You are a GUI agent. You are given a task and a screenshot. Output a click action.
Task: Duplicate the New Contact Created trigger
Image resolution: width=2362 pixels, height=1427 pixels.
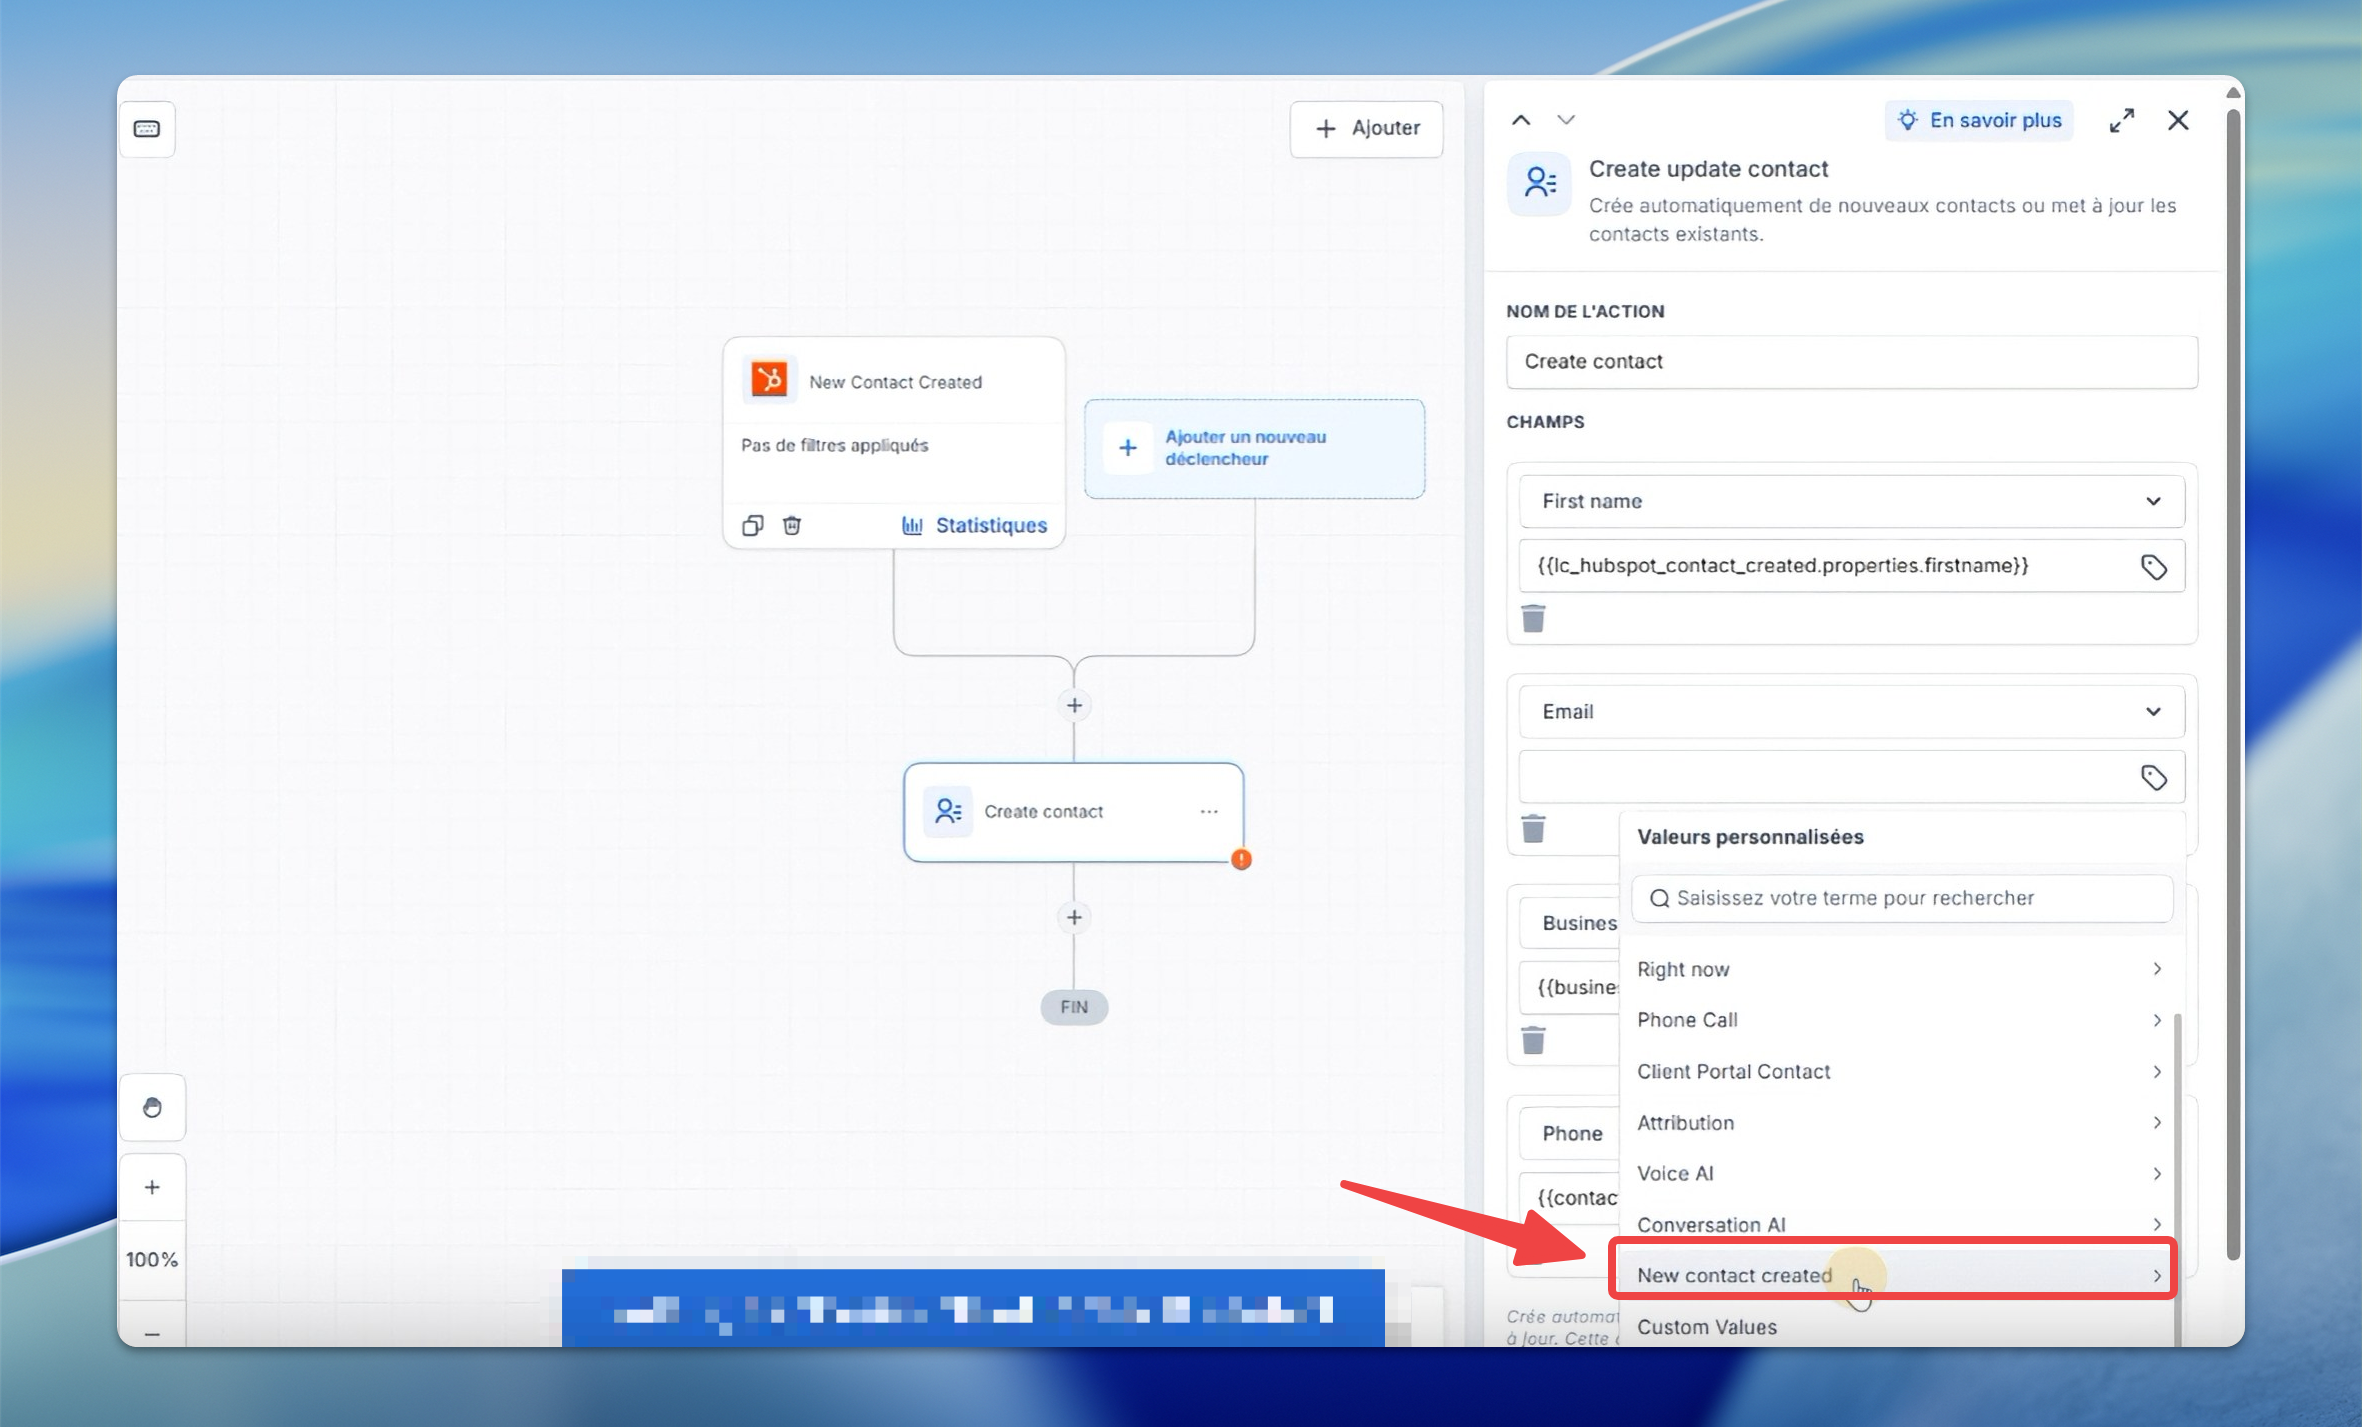(x=752, y=525)
